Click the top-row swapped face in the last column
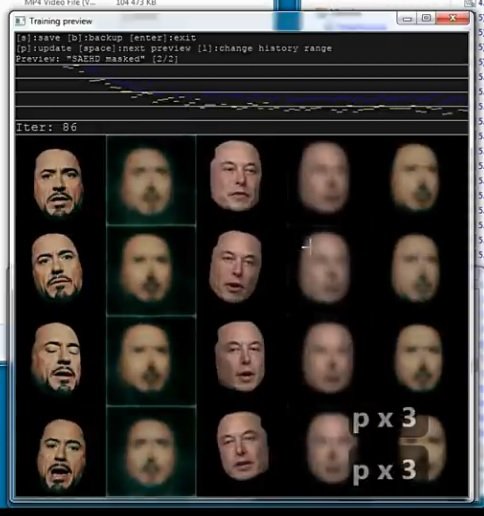 415,178
